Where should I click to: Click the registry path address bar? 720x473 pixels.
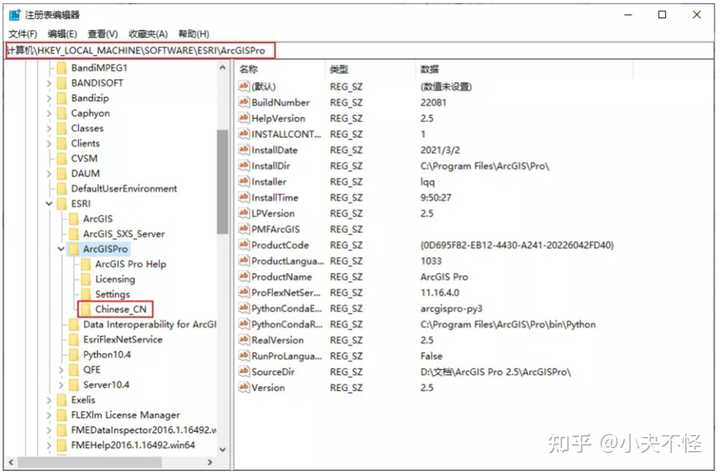tap(360, 51)
